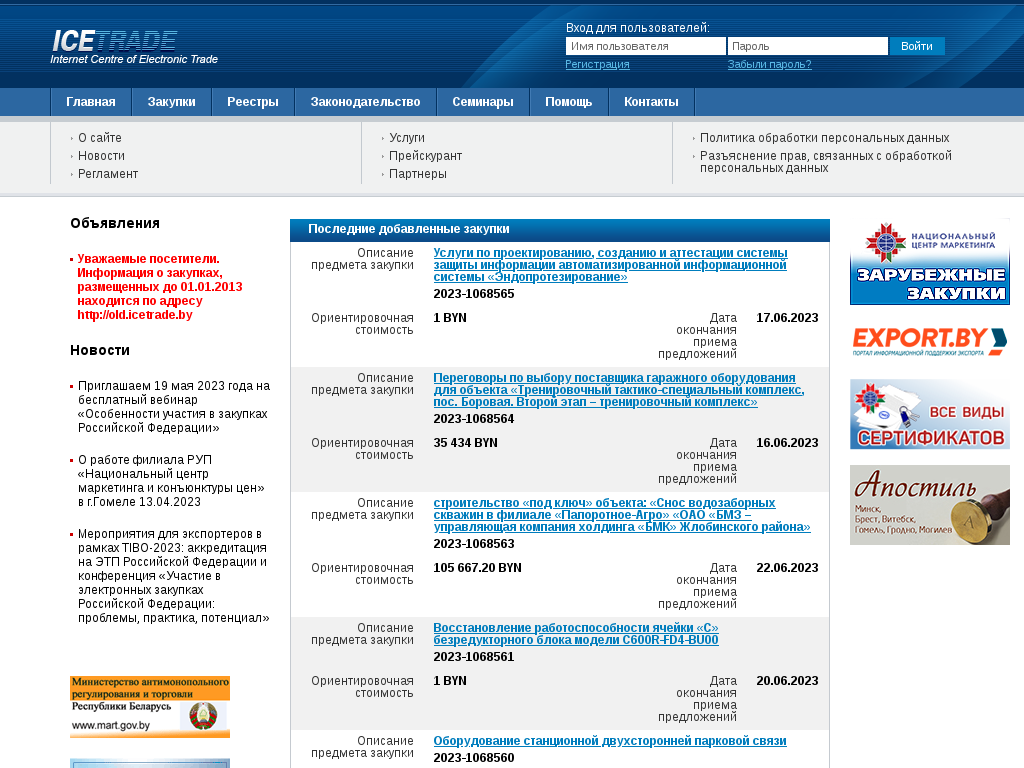This screenshot has height=768, width=1024.
Task: Open the гаражного оборудования purchase link
Action: [618, 390]
